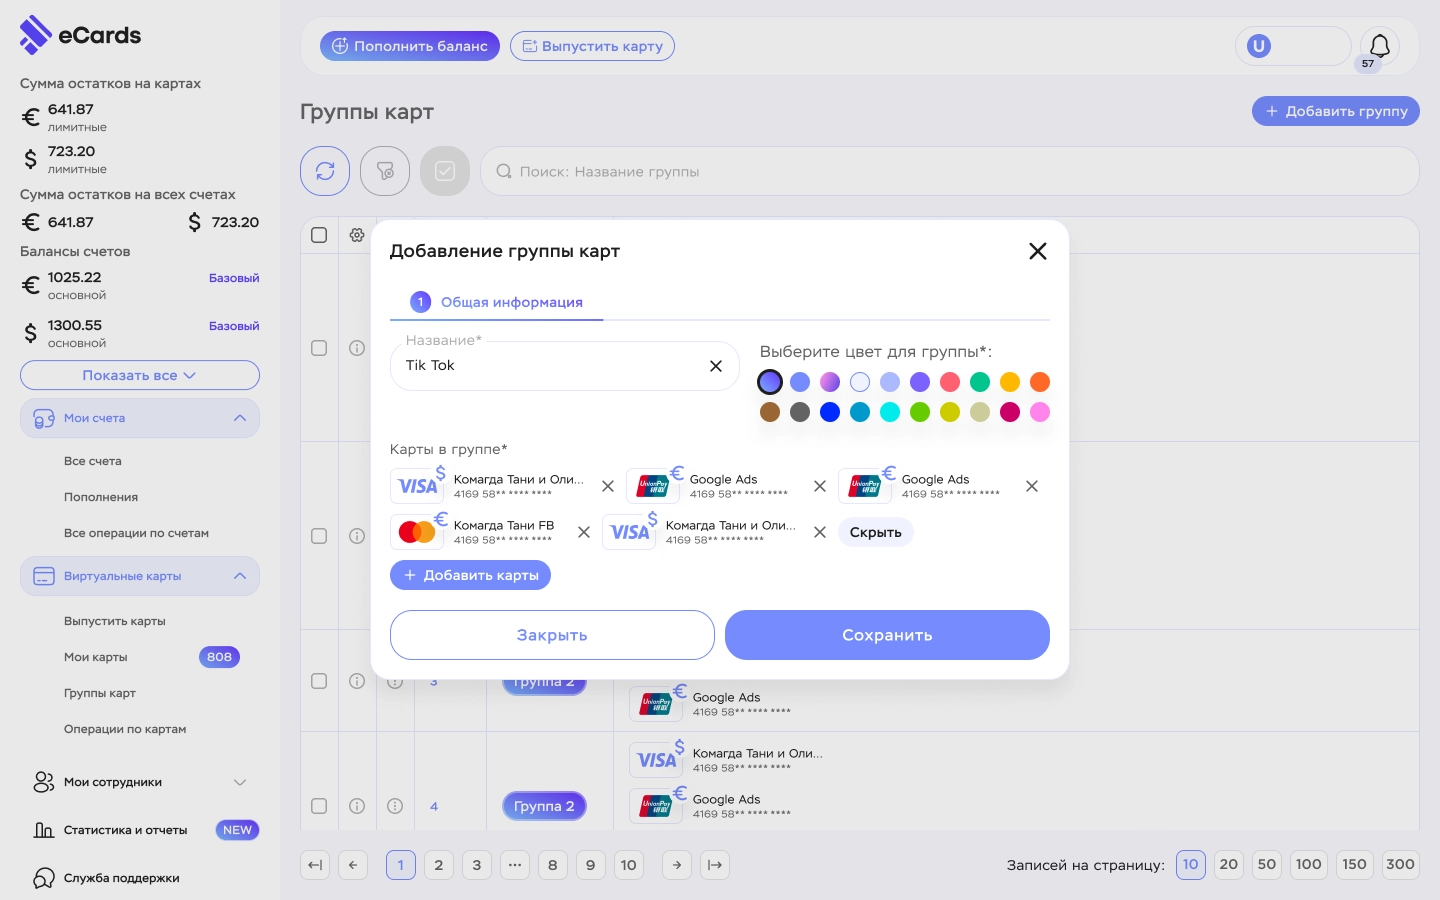This screenshot has height=900, width=1440.
Task: Click the Сохранить button
Action: pos(887,635)
